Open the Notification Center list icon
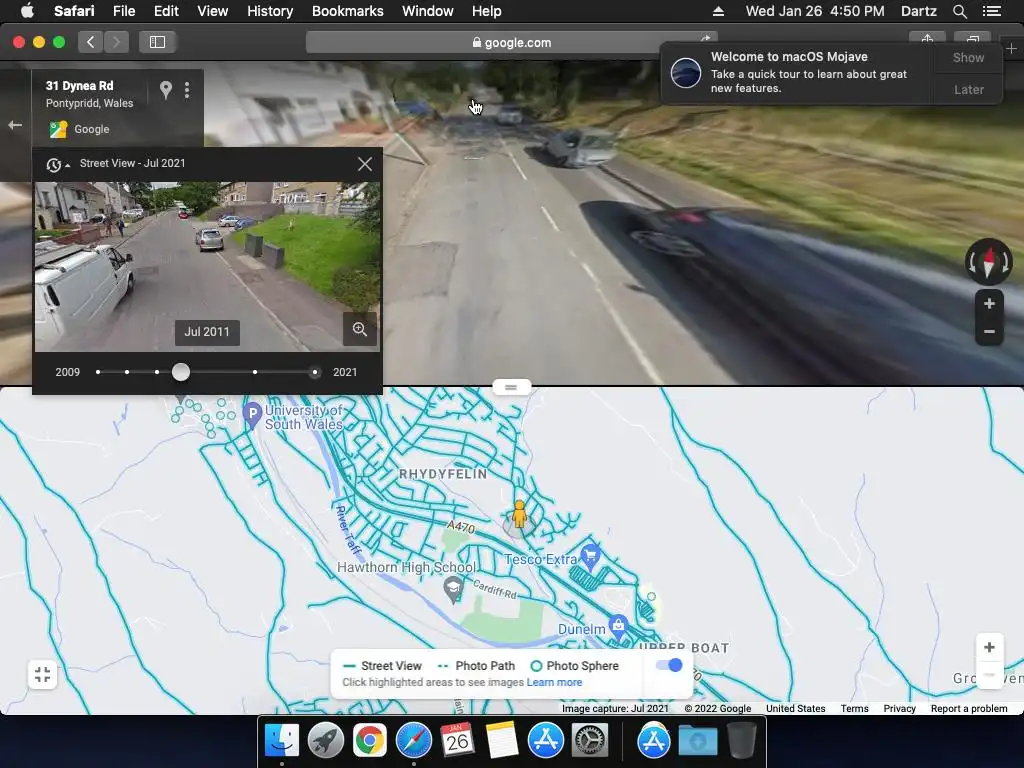This screenshot has width=1024, height=768. 992,11
